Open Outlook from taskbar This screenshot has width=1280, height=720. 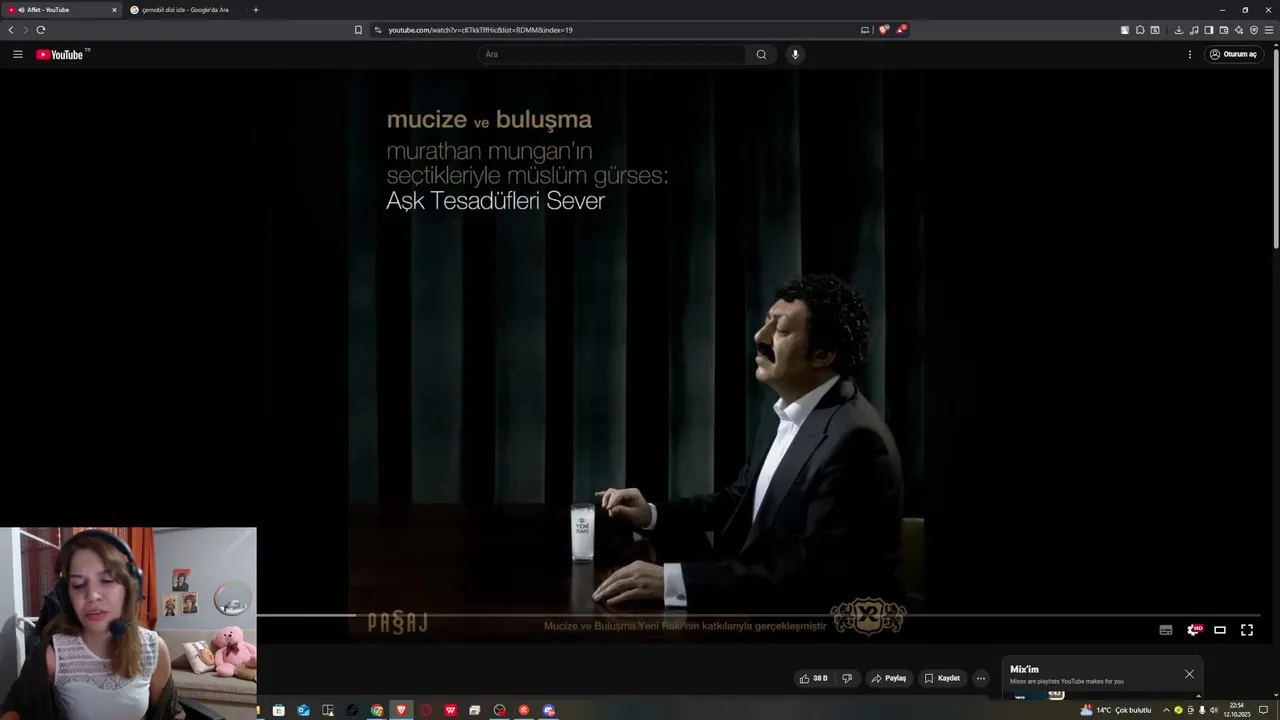tap(303, 710)
